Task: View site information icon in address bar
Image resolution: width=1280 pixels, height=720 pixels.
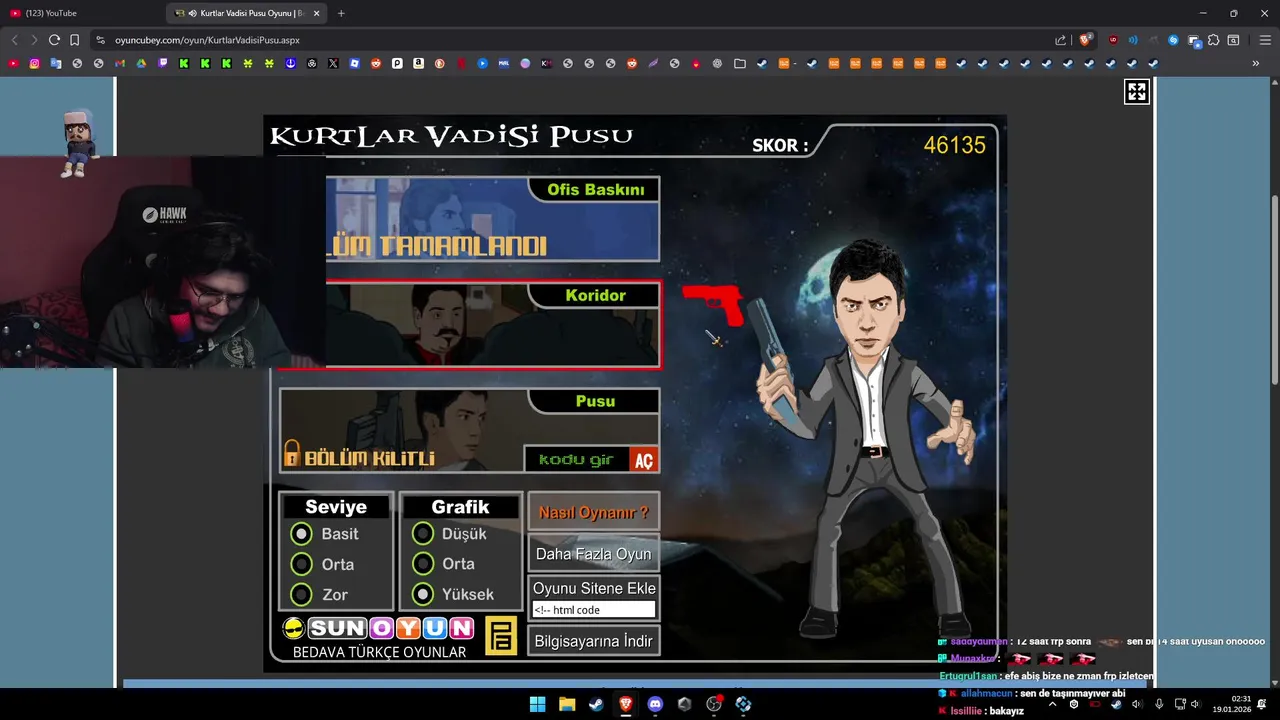Action: pos(100,40)
